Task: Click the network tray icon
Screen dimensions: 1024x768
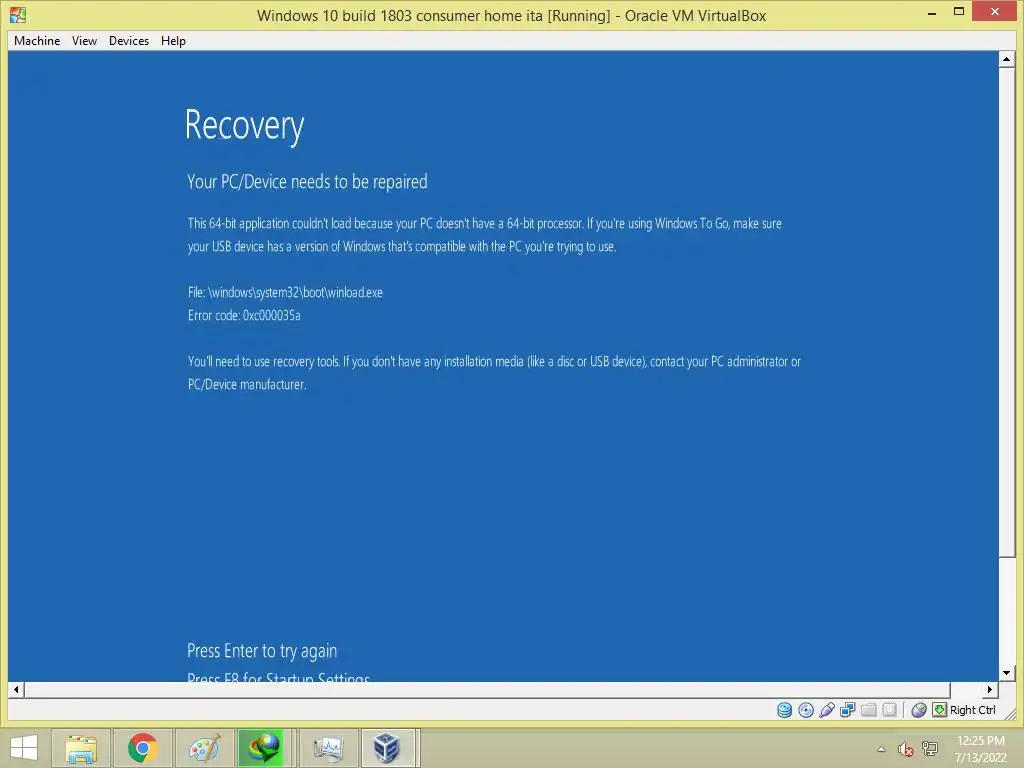Action: coord(929,749)
